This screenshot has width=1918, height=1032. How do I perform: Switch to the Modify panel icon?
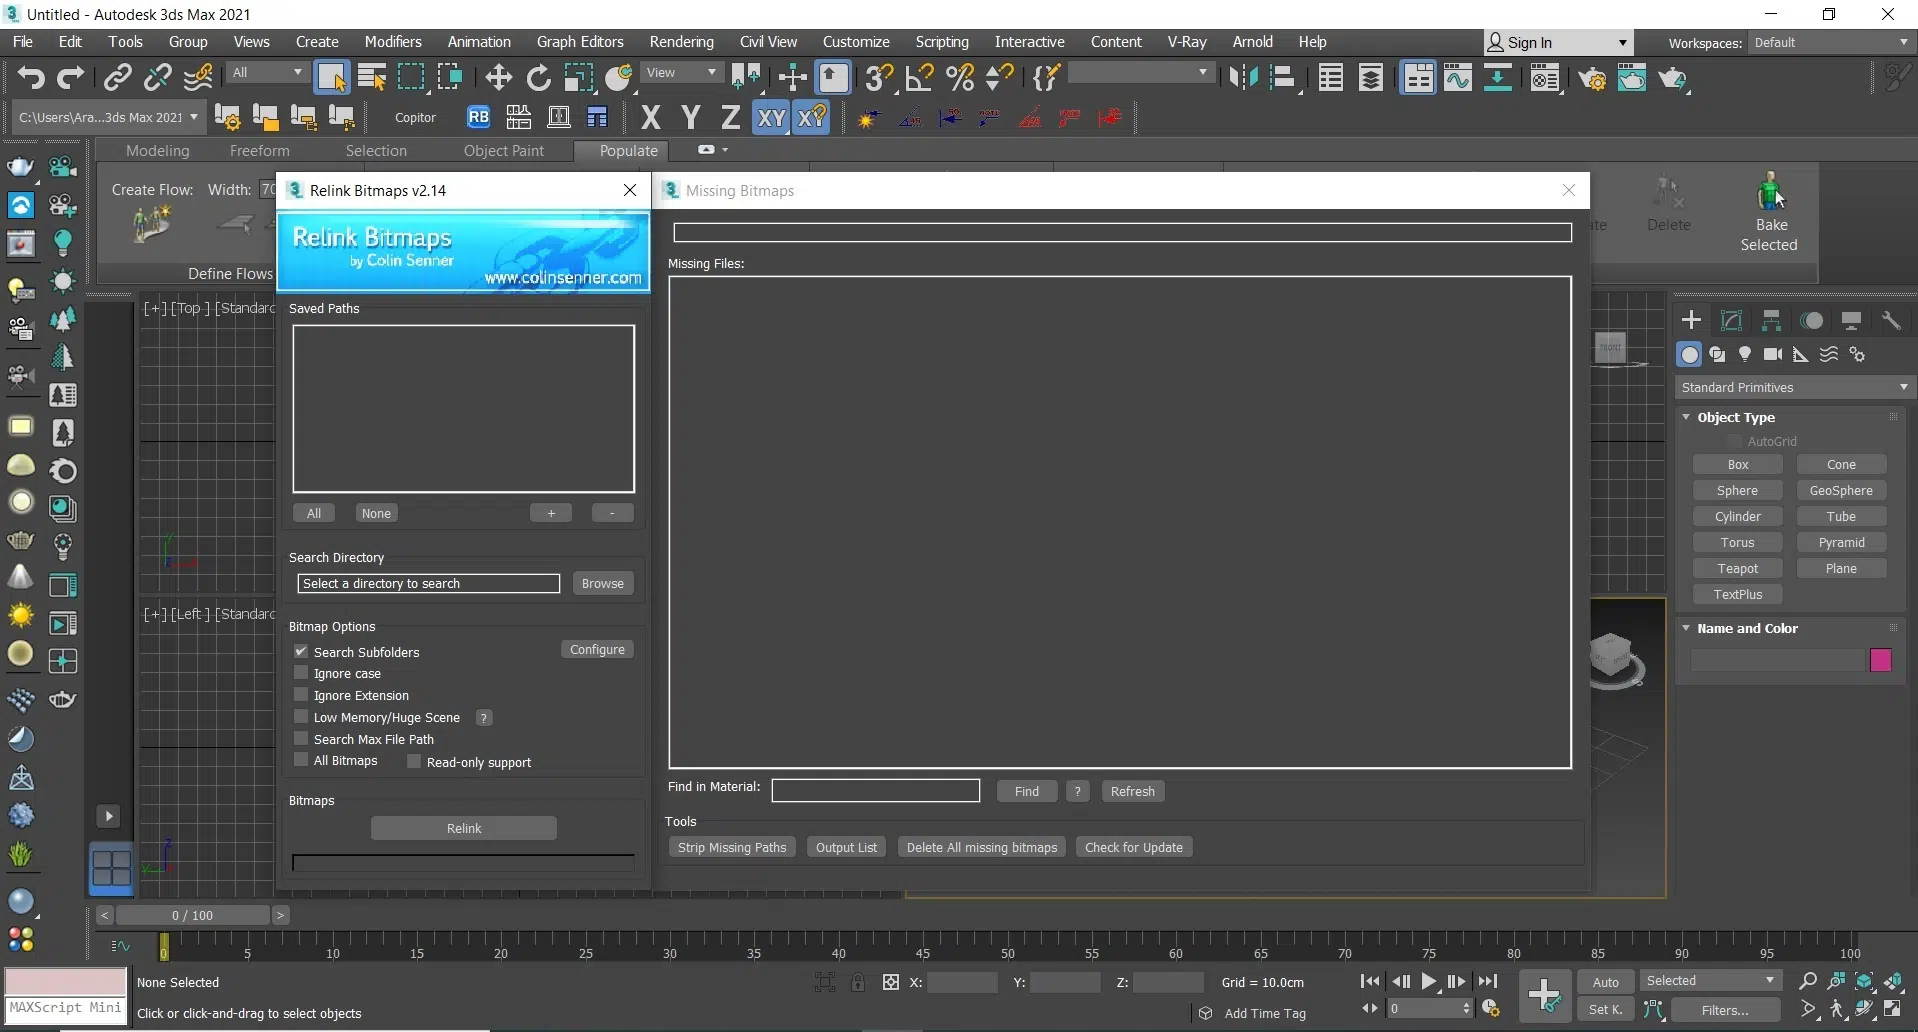click(x=1731, y=320)
